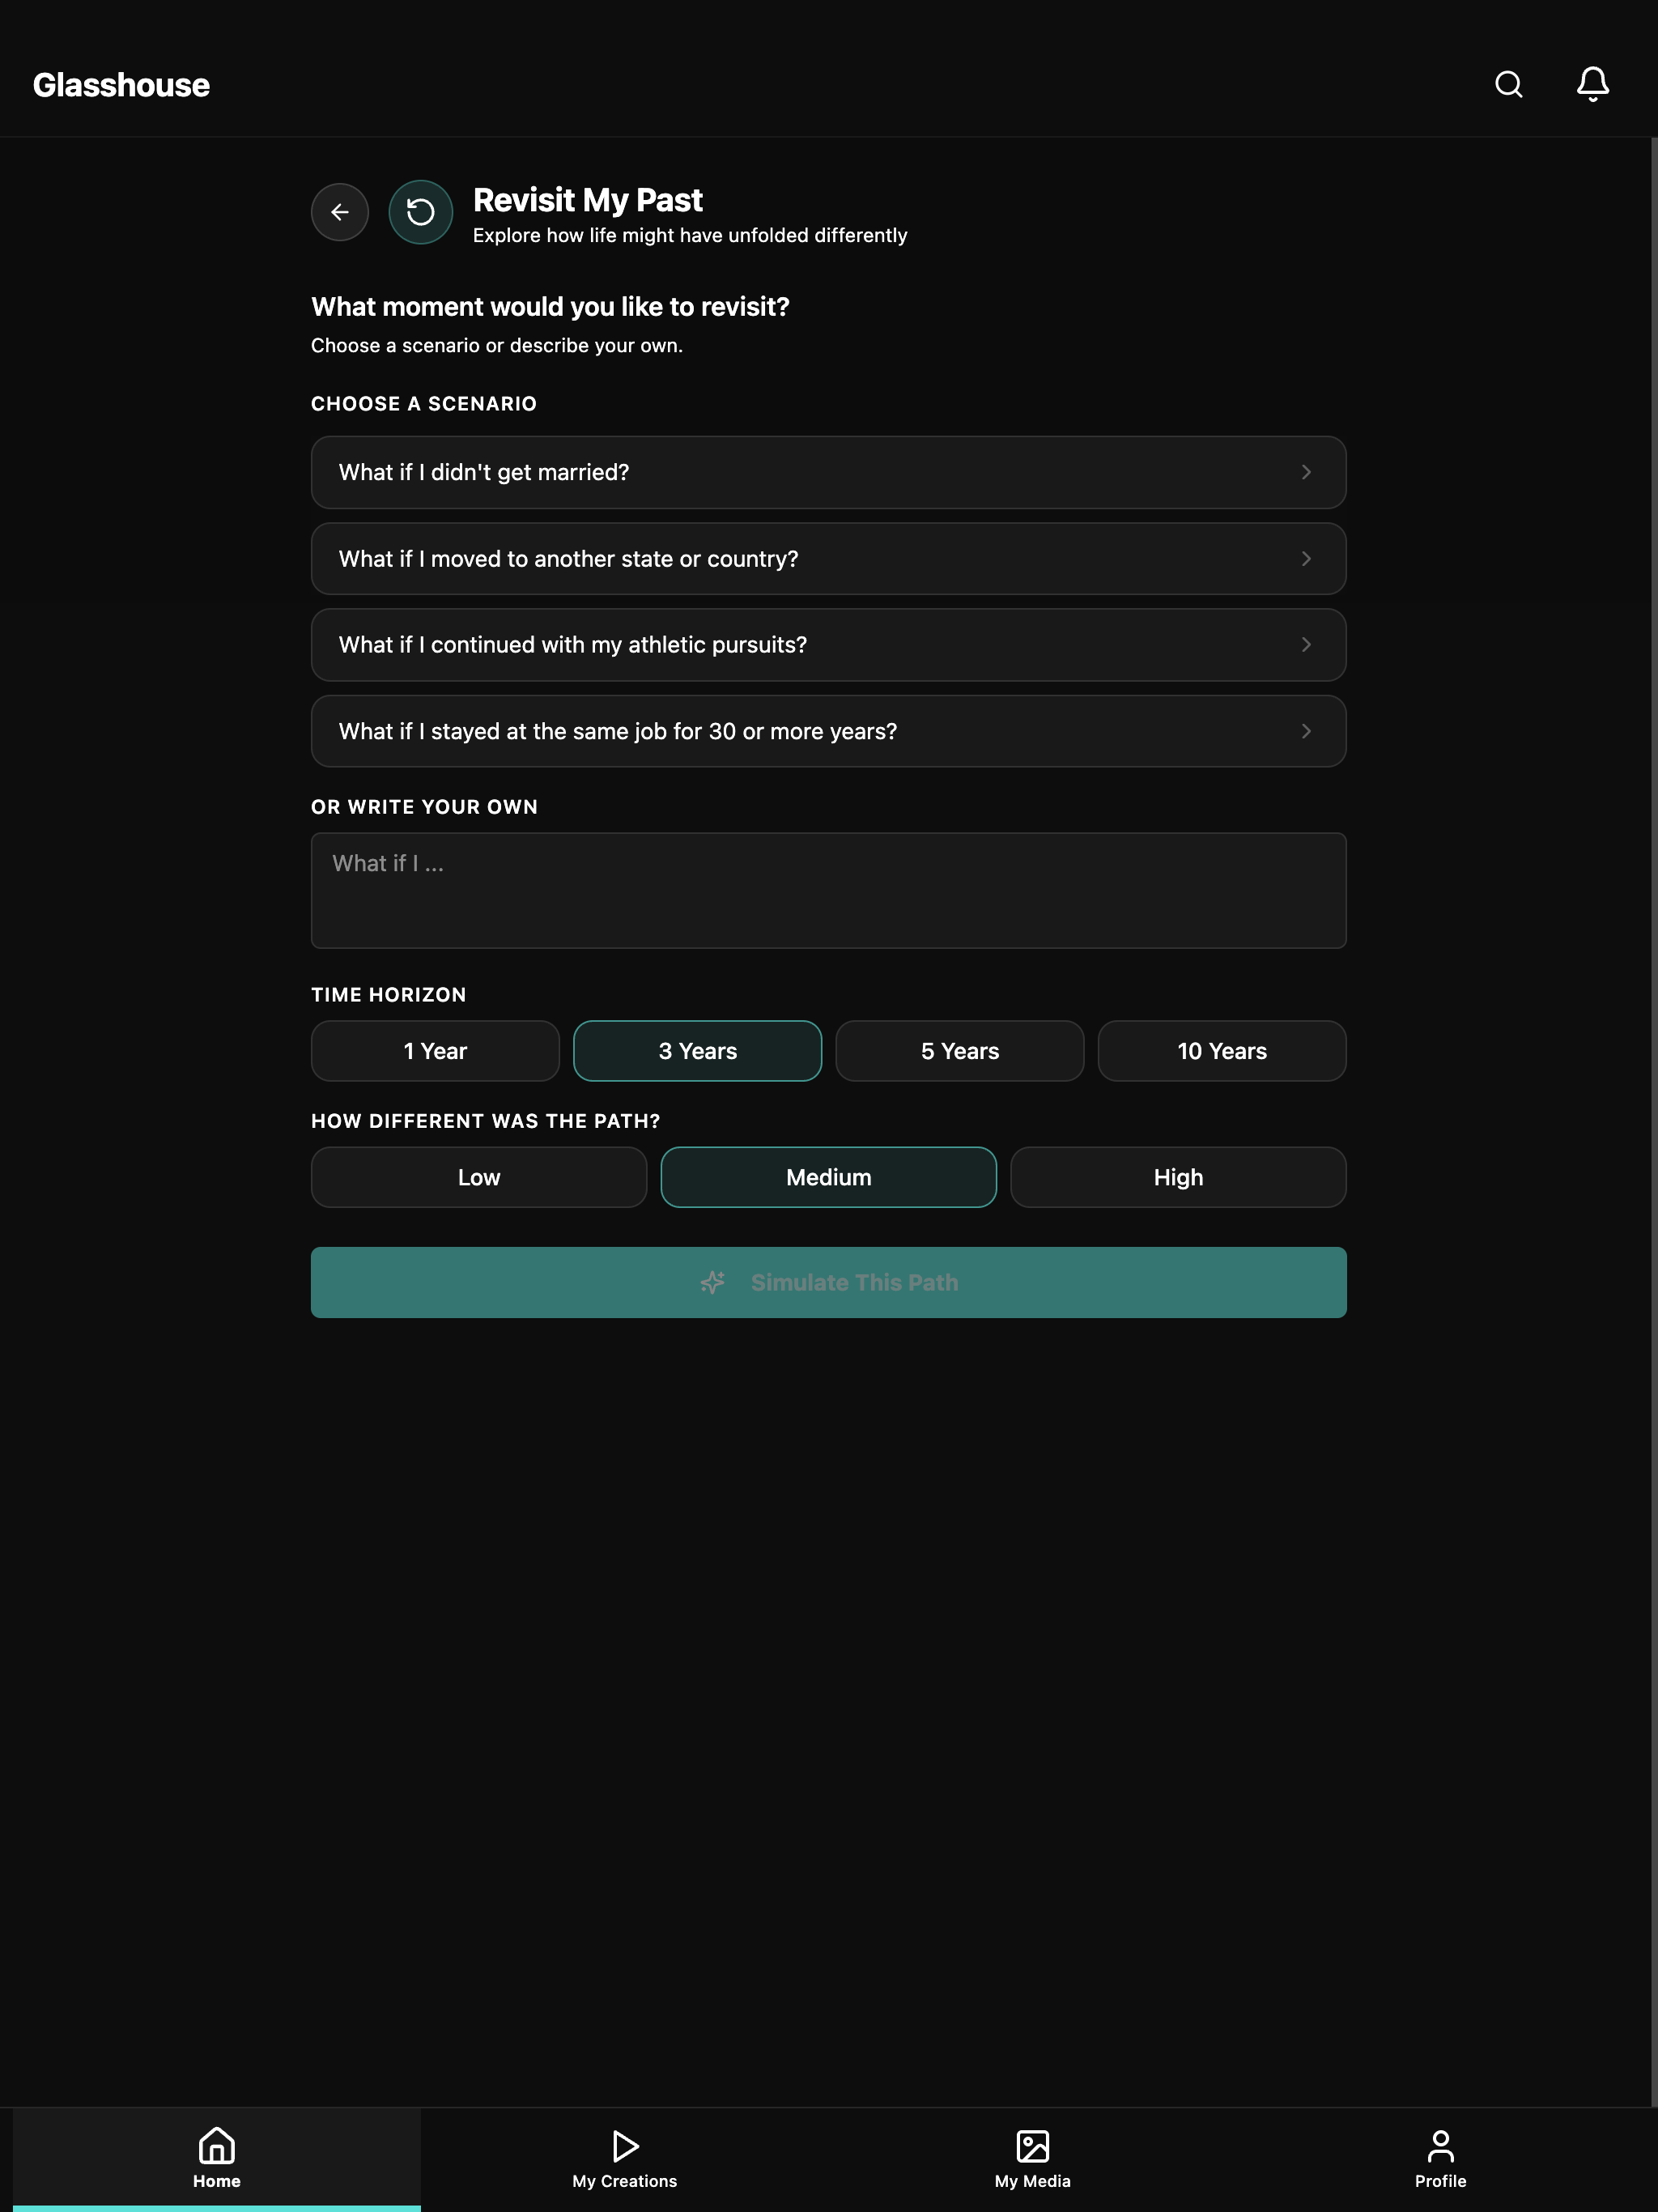Select the 3 Years time horizon
Image resolution: width=1658 pixels, height=2212 pixels.
(x=698, y=1051)
